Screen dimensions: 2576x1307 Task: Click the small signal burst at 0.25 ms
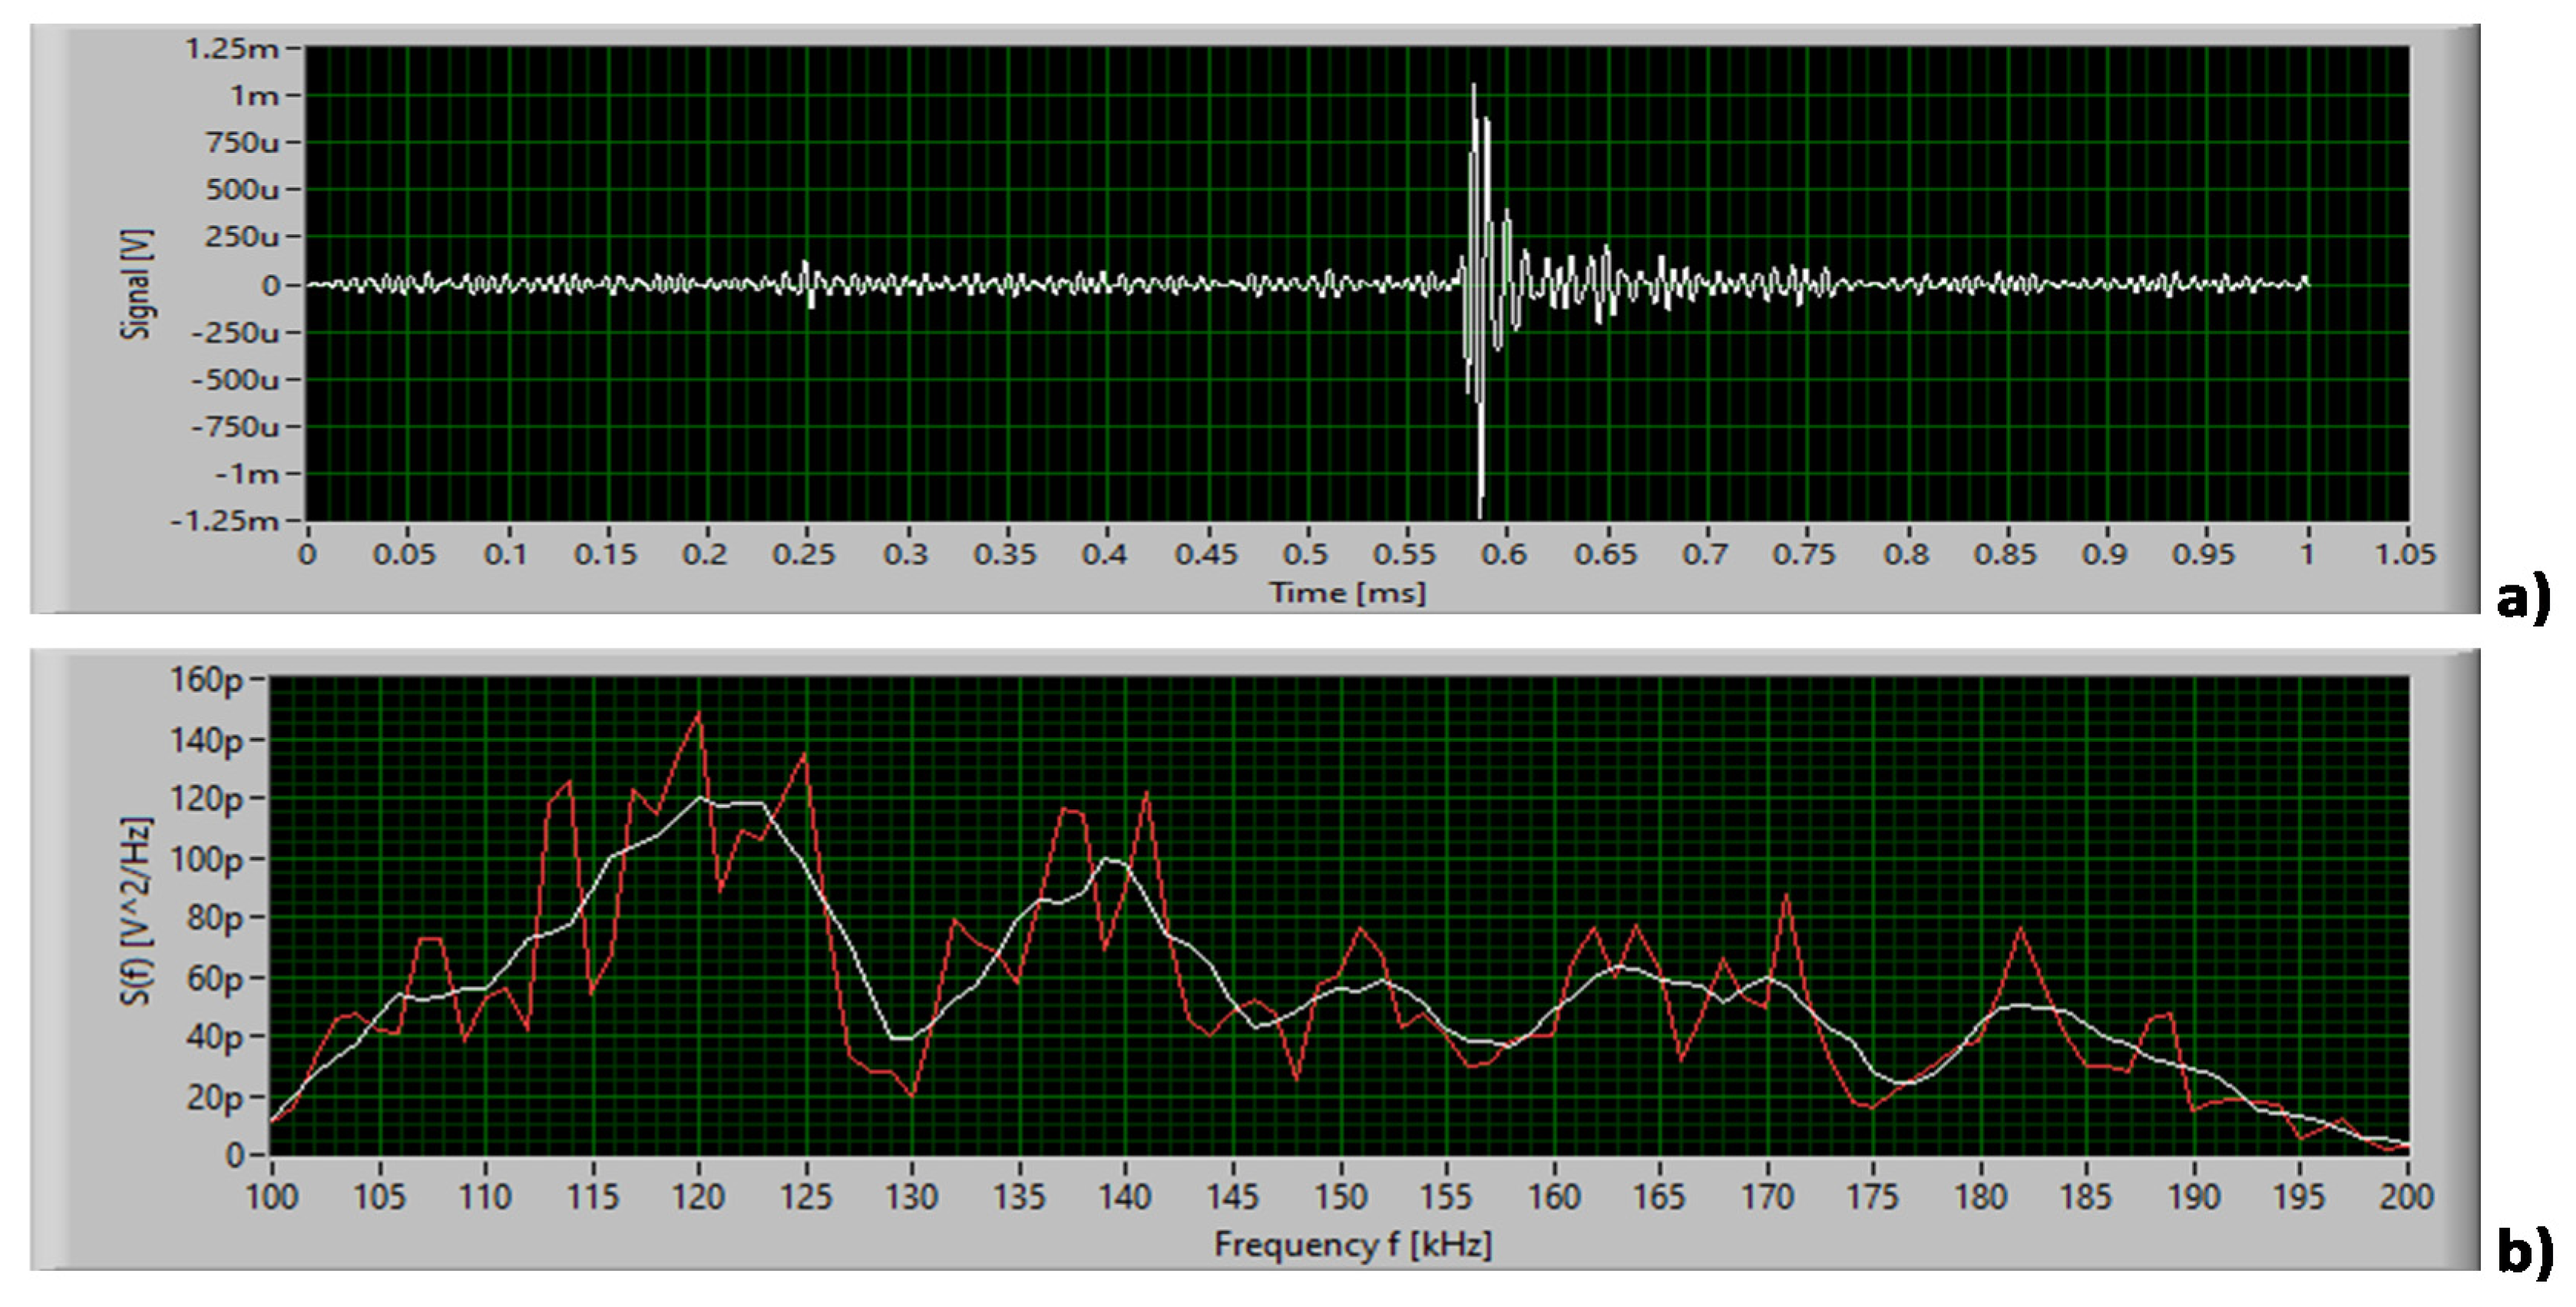click(806, 282)
